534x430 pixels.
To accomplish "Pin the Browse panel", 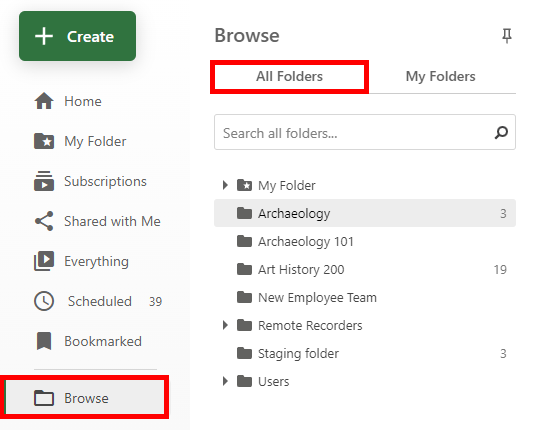I will (x=507, y=35).
